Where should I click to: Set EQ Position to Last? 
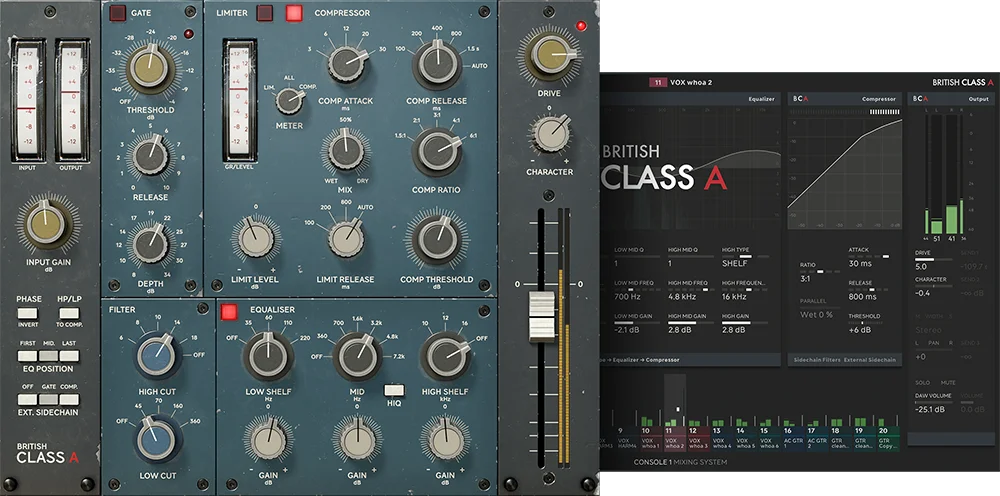coord(69,356)
